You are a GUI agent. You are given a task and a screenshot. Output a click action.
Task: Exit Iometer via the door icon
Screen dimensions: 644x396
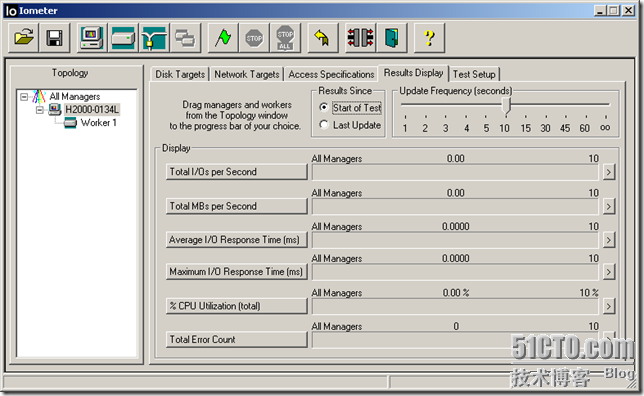coord(392,38)
